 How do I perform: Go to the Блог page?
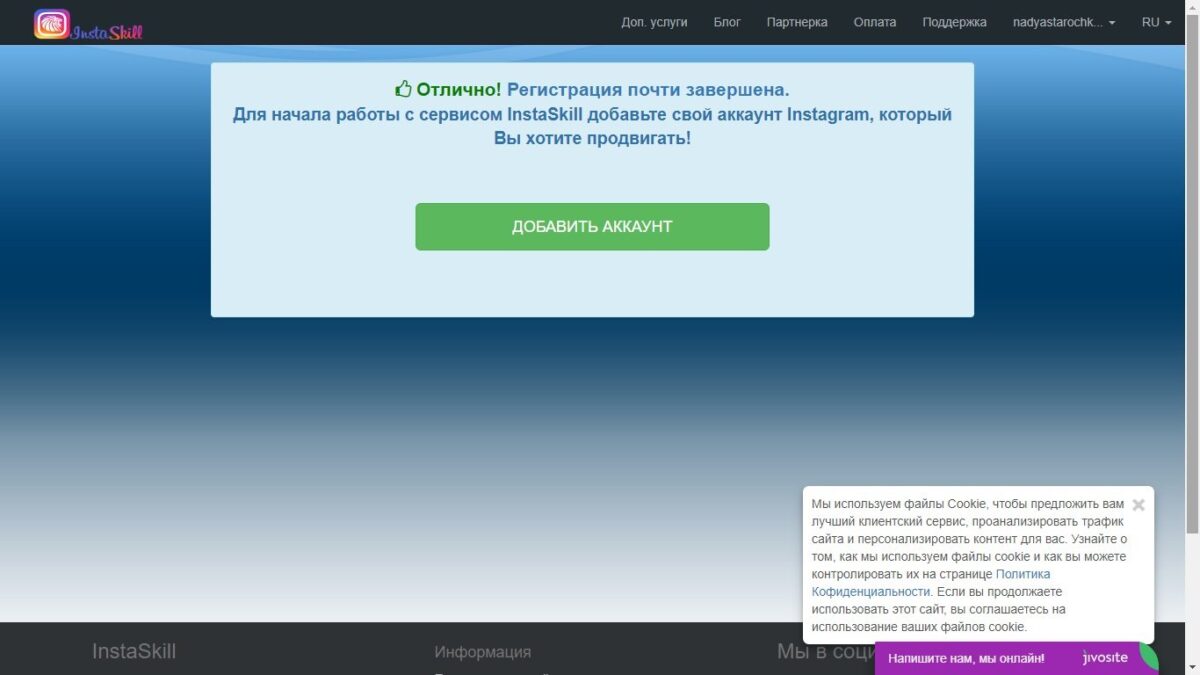727,22
